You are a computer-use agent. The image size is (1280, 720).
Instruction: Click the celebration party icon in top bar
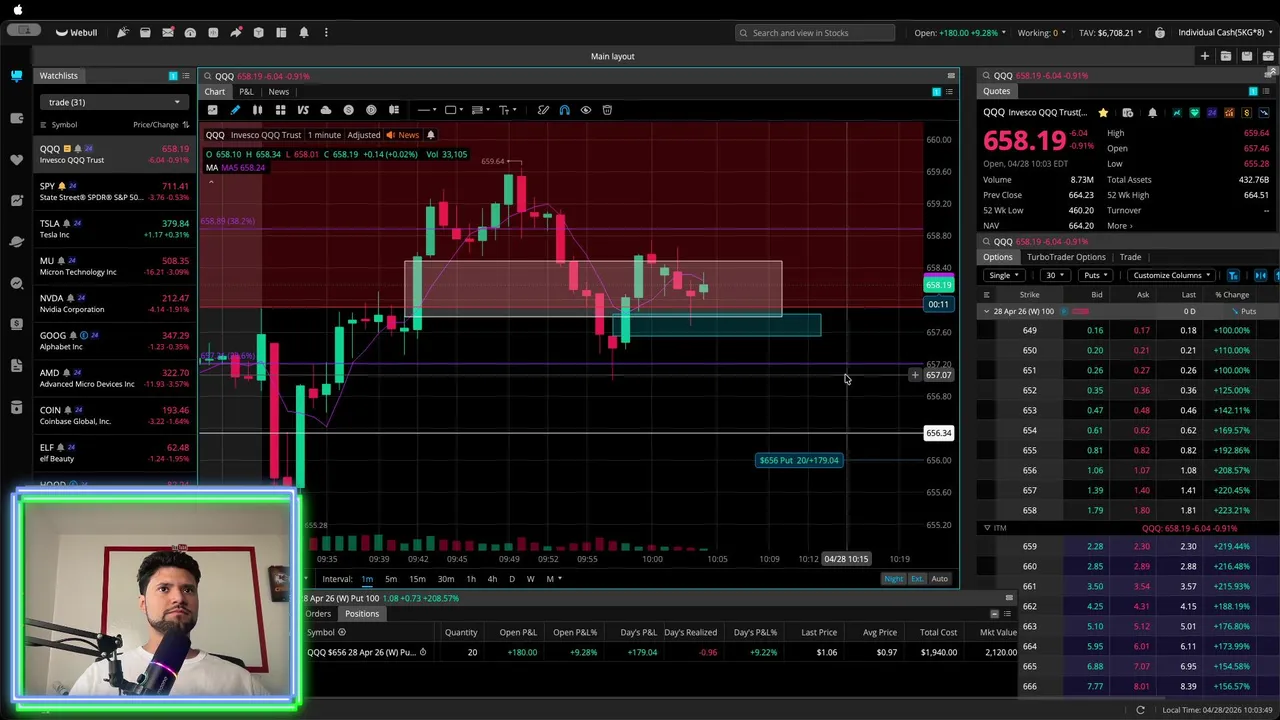[123, 33]
